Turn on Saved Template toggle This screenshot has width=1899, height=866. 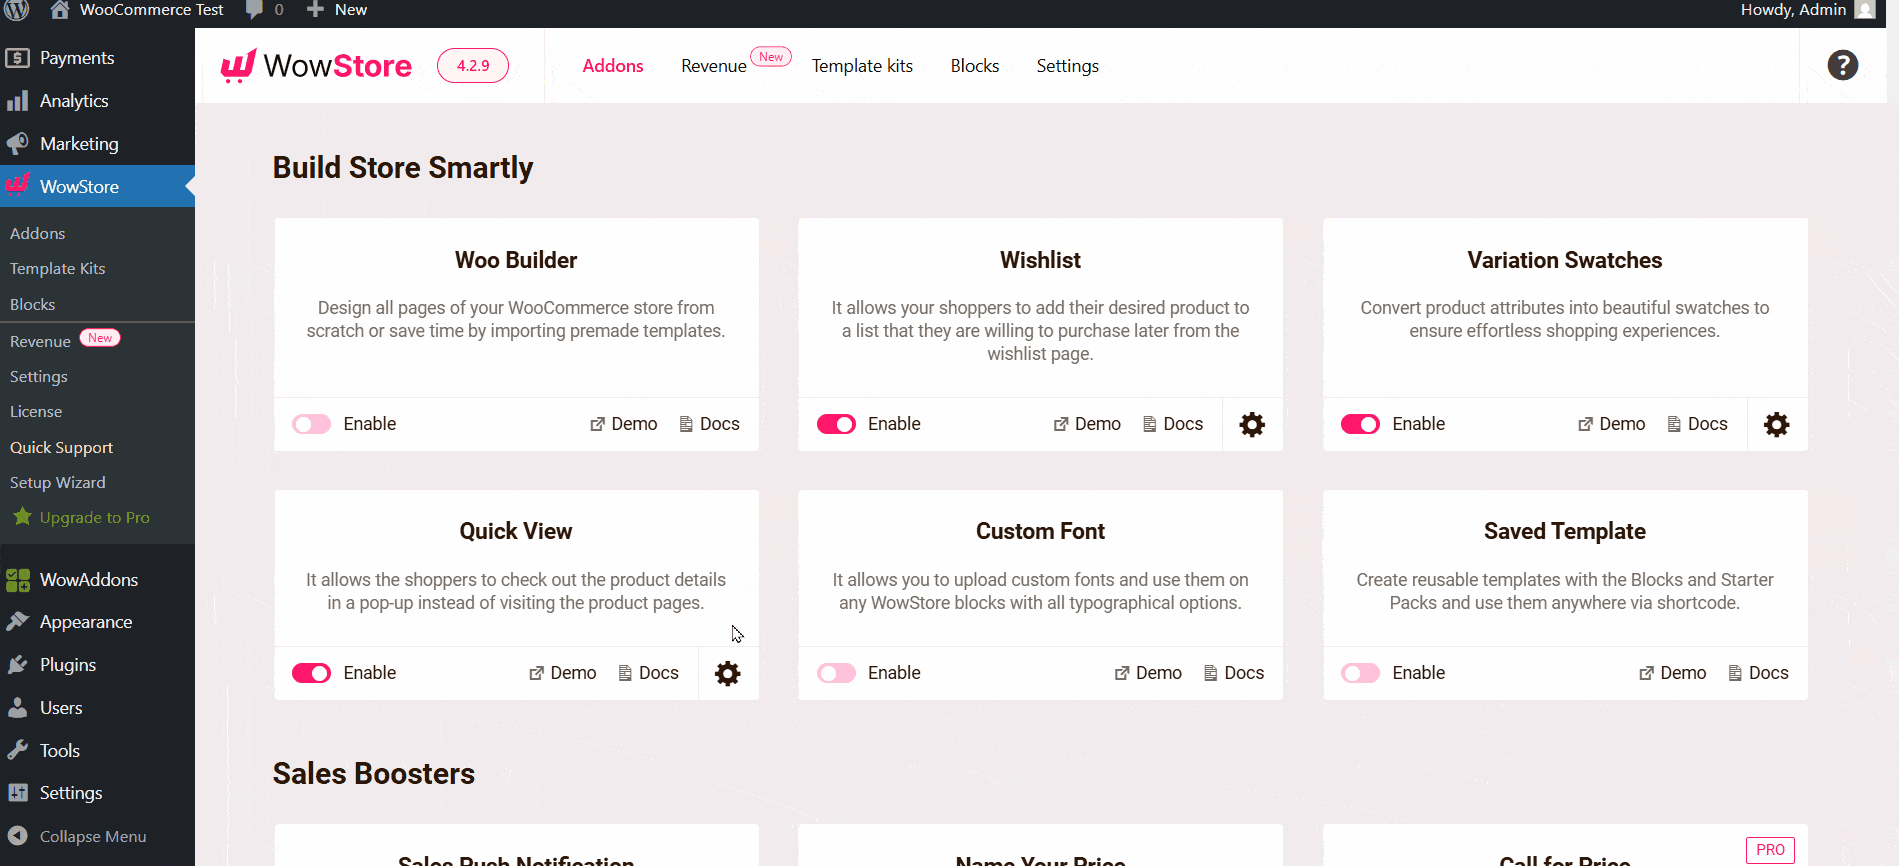pyautogui.click(x=1360, y=673)
